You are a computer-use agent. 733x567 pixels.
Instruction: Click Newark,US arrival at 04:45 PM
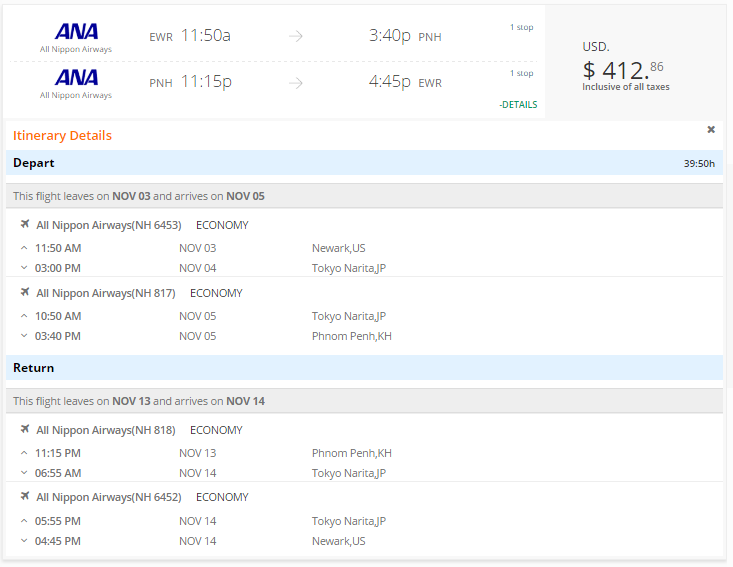coord(338,541)
